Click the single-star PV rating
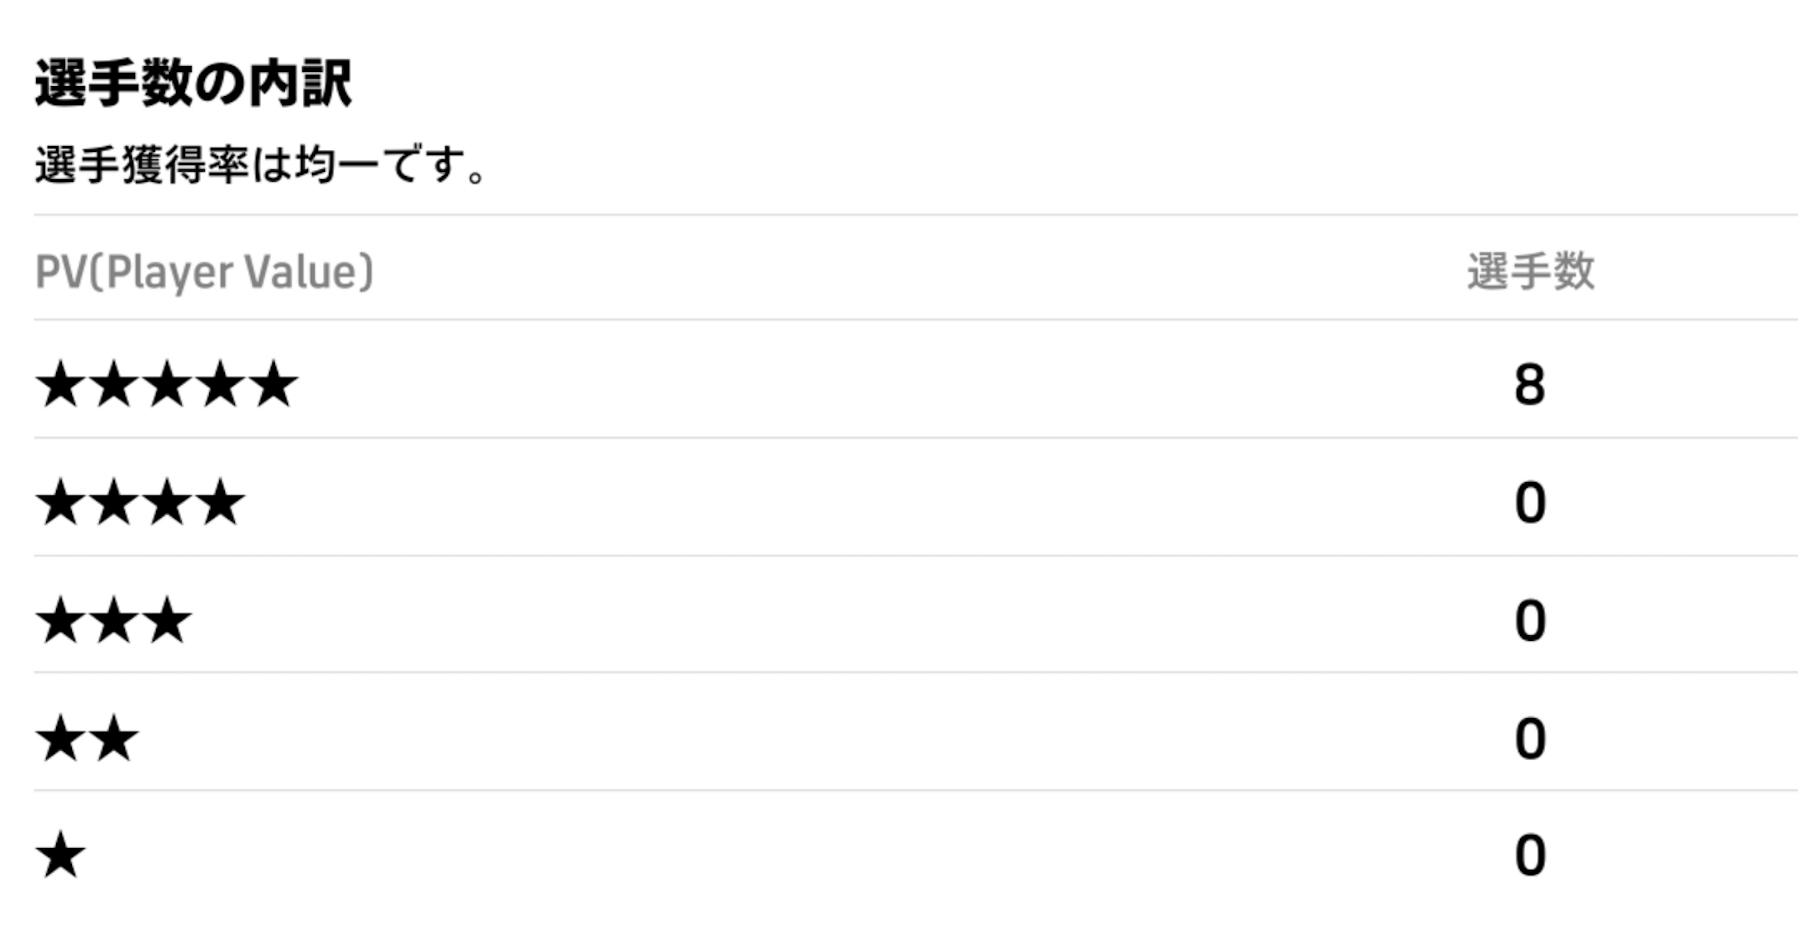Image resolution: width=1798 pixels, height=934 pixels. pyautogui.click(x=61, y=856)
